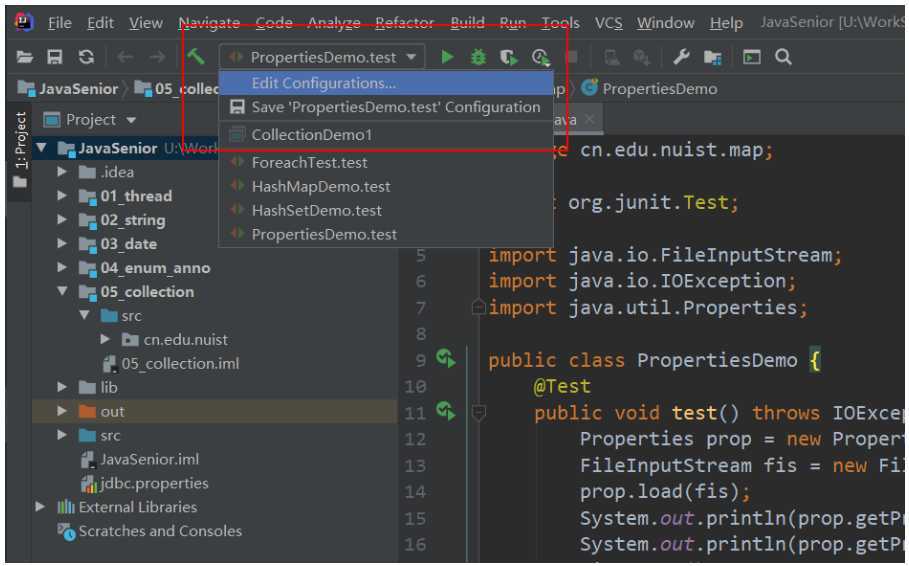909x566 pixels.
Task: Click the IntelliJ IDEA logo icon
Action: pos(24,22)
